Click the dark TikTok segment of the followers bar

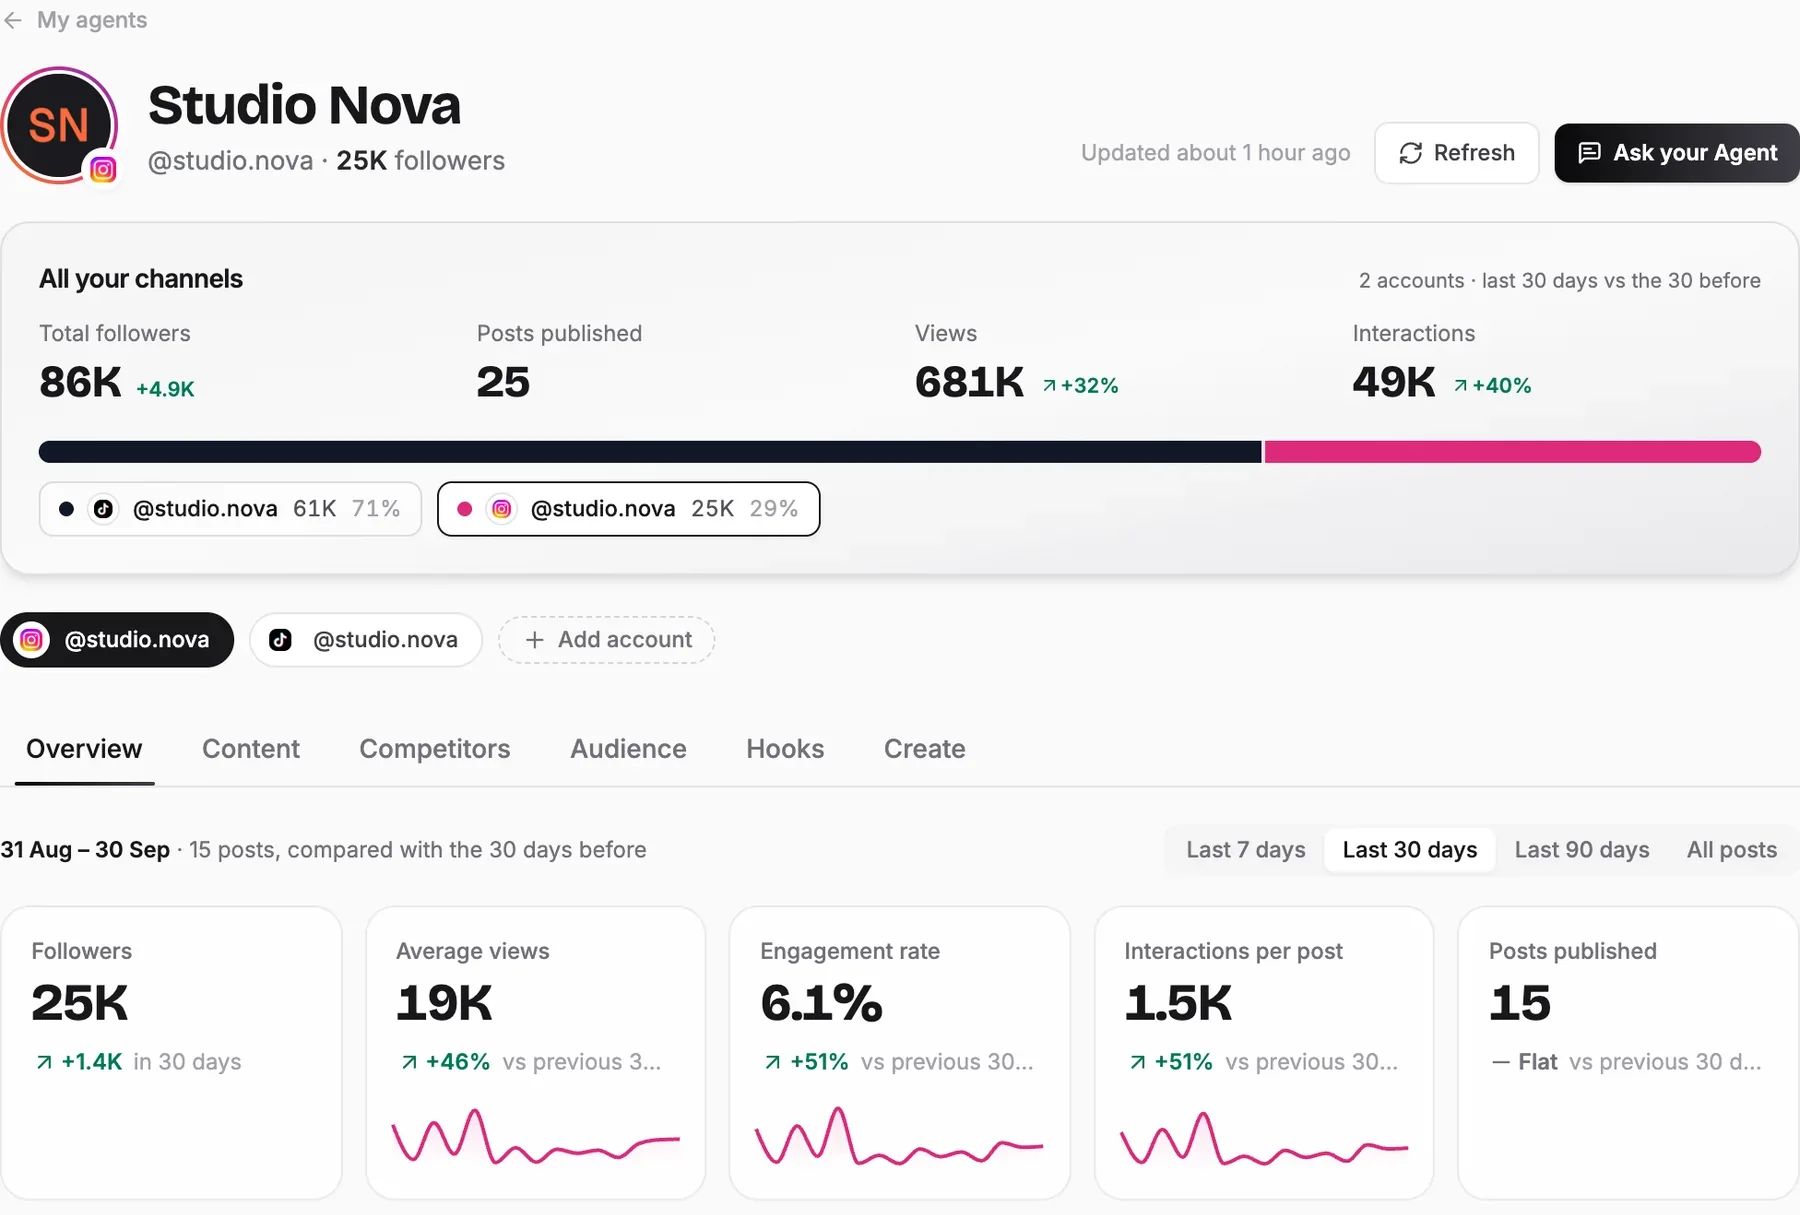[x=650, y=452]
